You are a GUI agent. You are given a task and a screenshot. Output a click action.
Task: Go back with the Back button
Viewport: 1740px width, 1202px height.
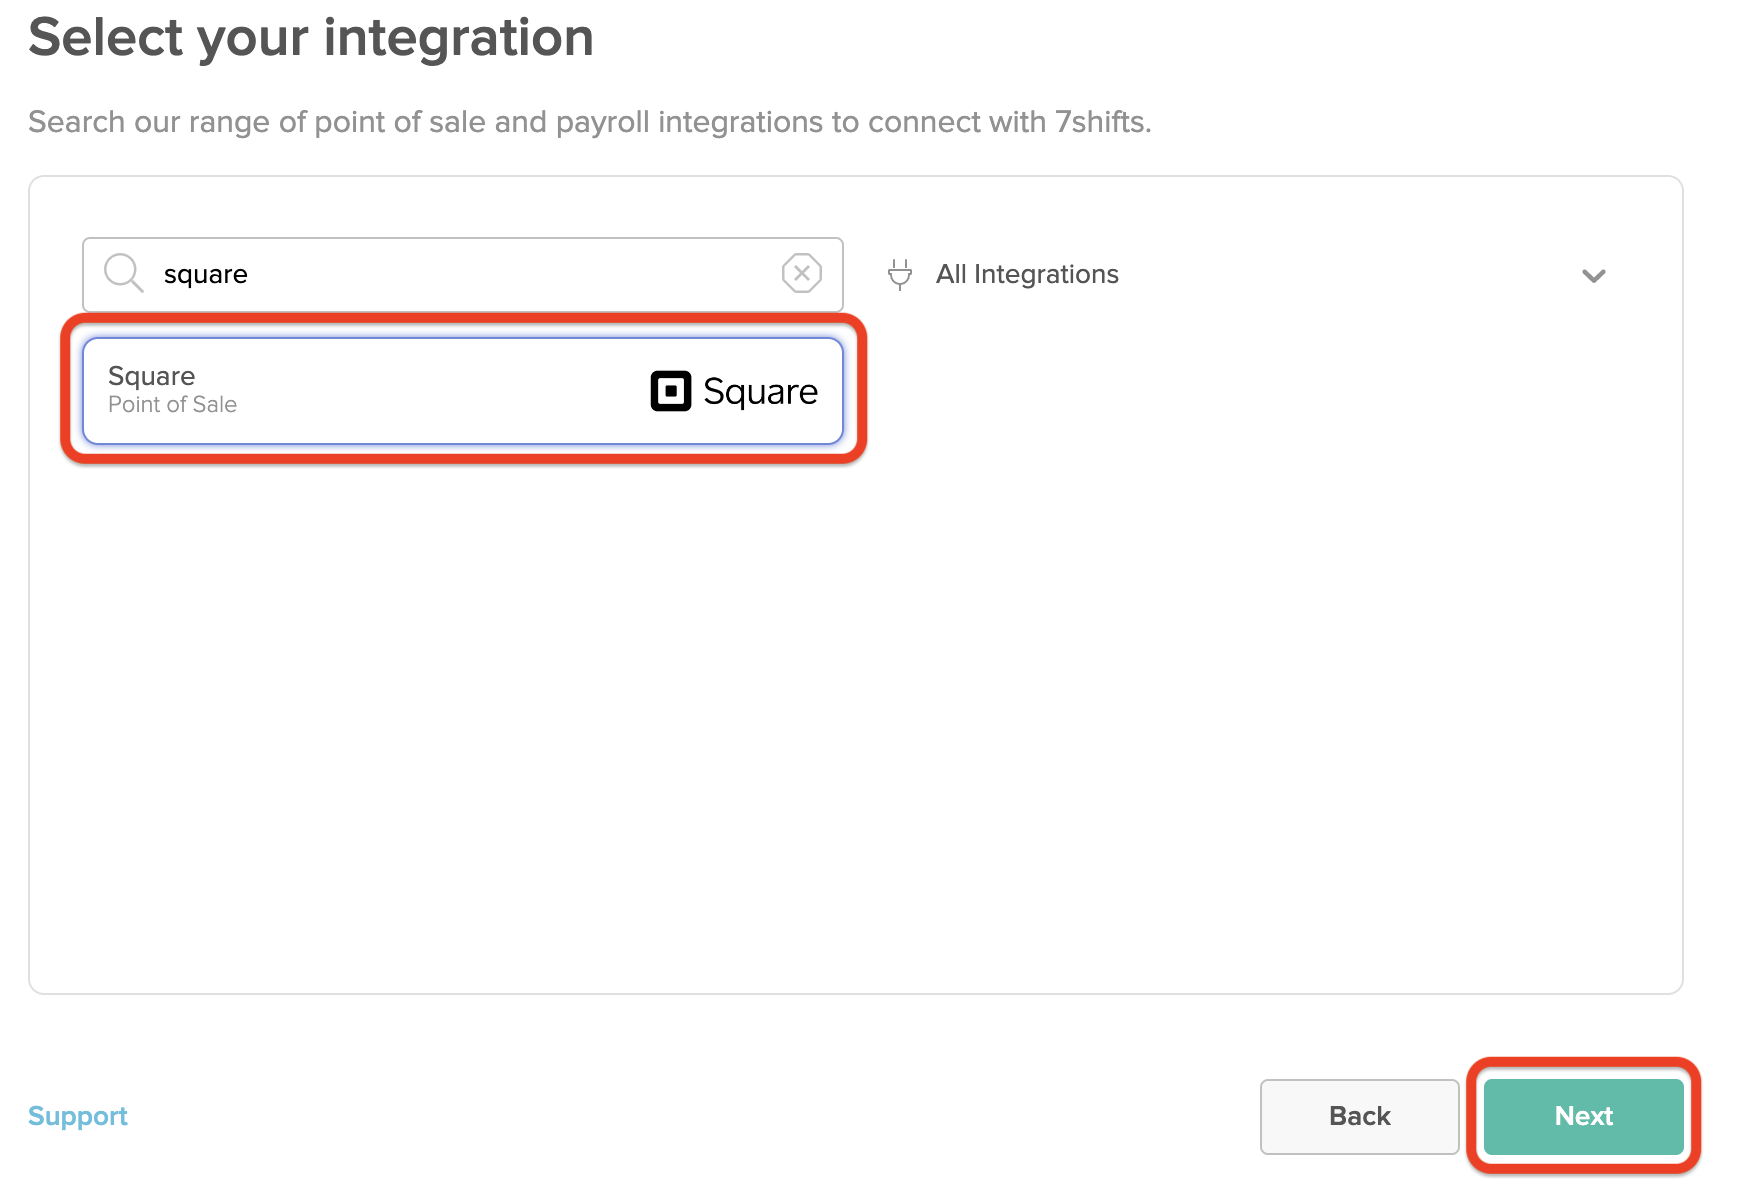[x=1360, y=1116]
